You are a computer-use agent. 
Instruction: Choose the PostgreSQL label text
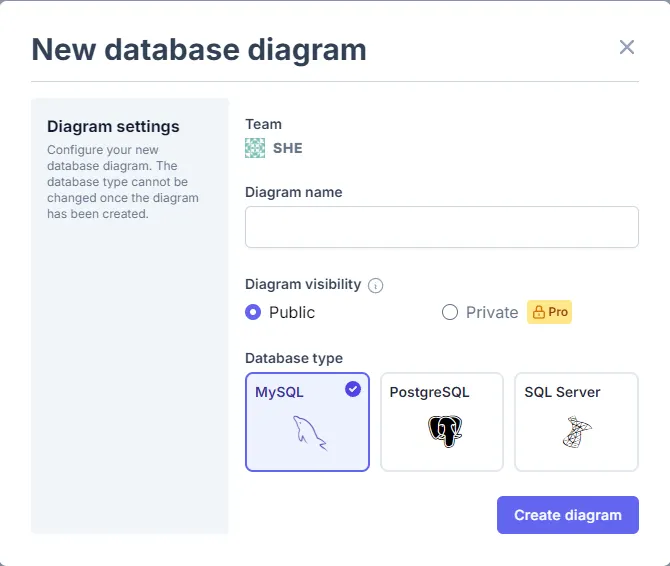[429, 392]
